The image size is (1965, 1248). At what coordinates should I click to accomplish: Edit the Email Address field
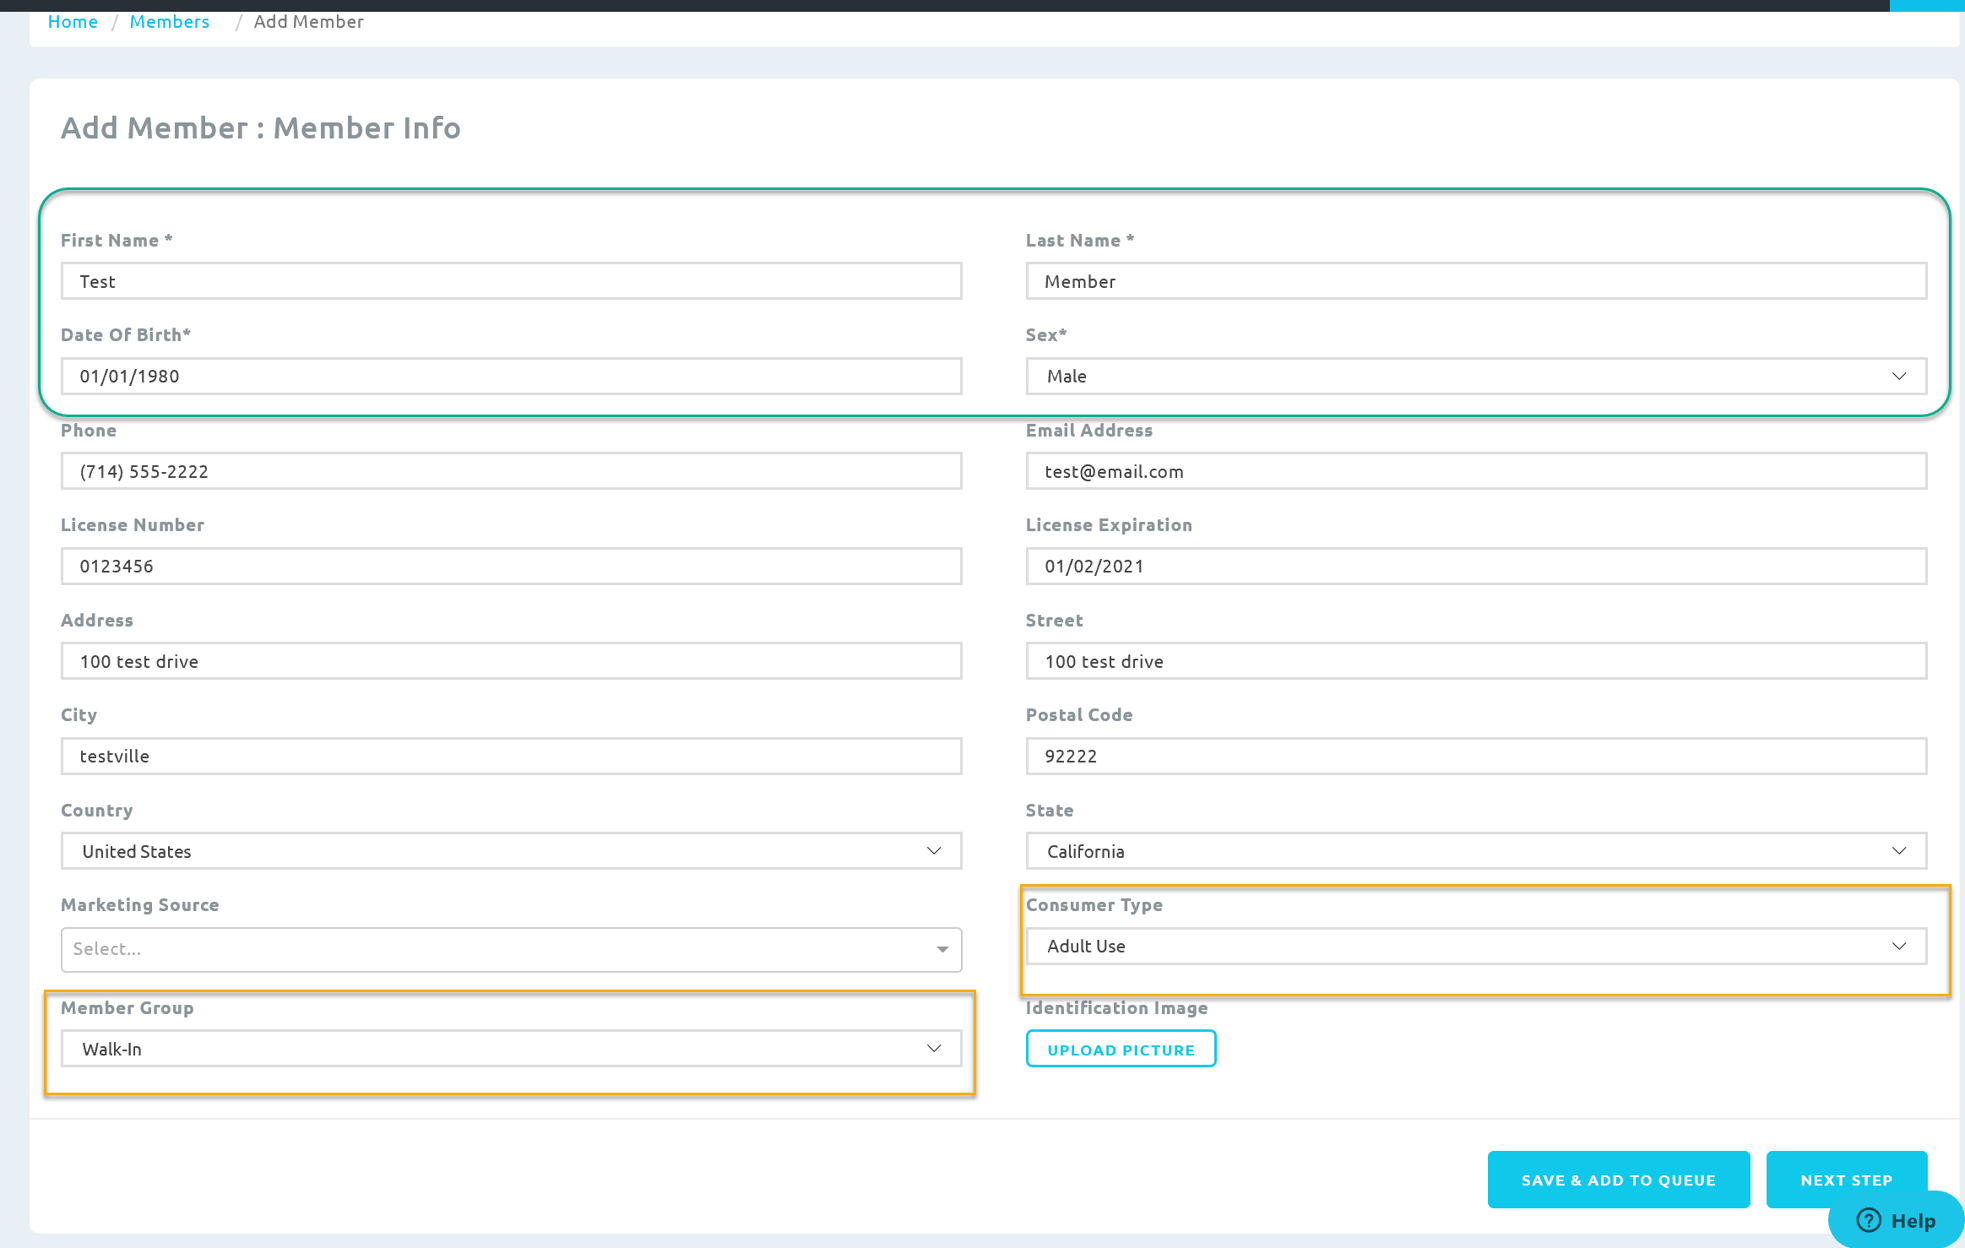[x=1475, y=471]
